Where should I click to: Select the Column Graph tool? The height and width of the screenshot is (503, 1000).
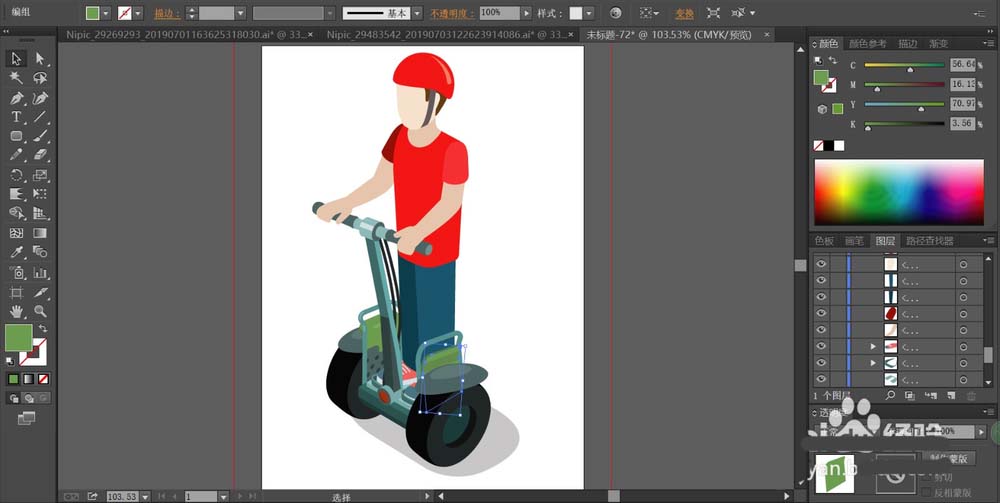[x=40, y=273]
